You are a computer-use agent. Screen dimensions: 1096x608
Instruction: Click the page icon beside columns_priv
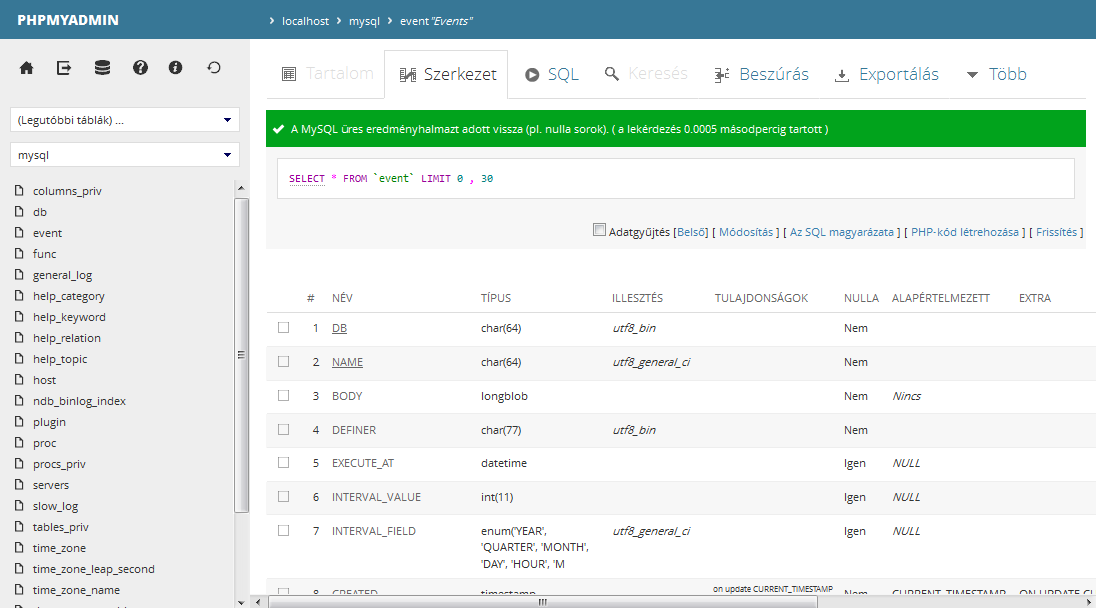[x=20, y=190]
